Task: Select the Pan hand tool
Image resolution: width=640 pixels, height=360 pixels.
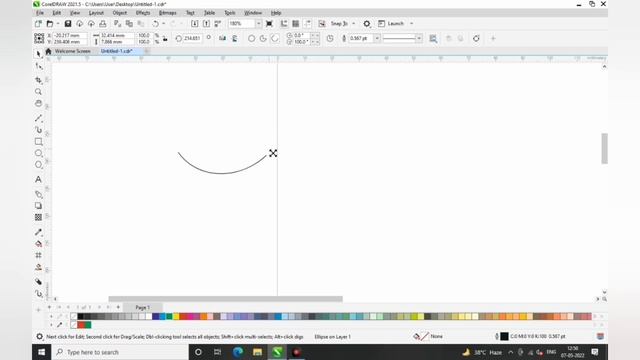Action: coord(38,103)
